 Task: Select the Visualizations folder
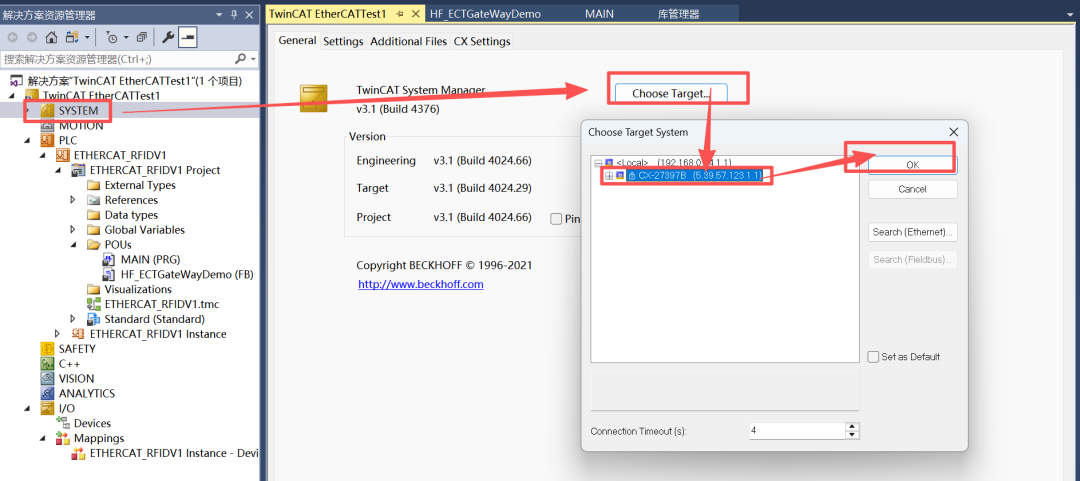tap(129, 289)
